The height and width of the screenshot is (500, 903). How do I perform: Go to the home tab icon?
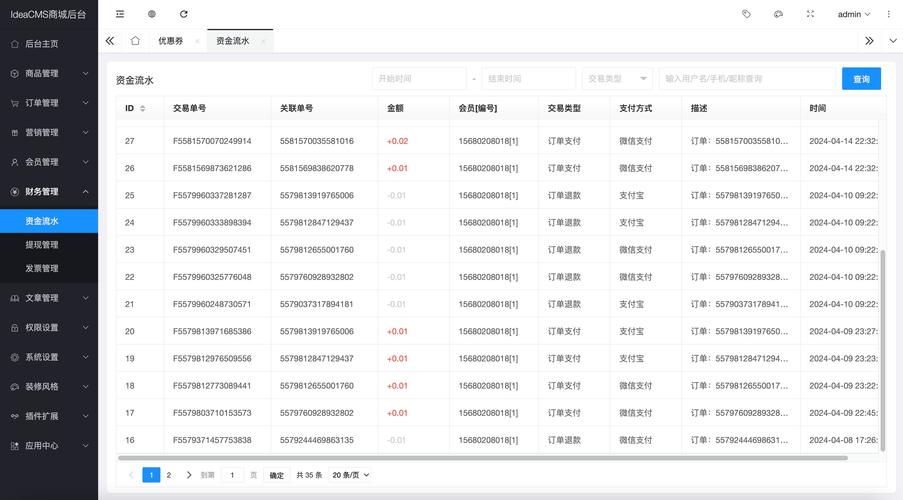point(135,41)
